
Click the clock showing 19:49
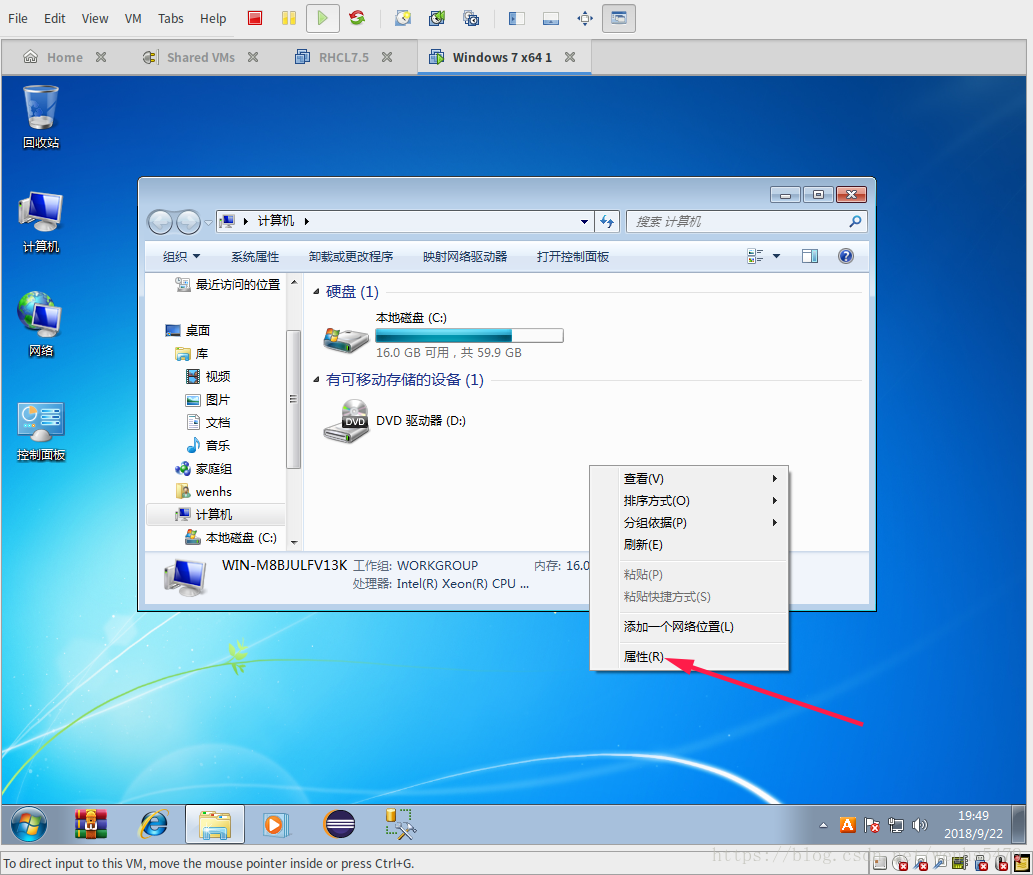(973, 816)
